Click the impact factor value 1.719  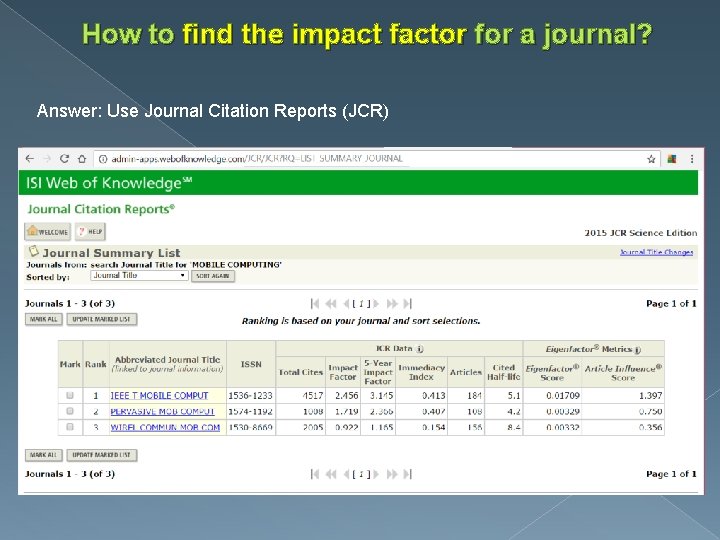[x=347, y=411]
